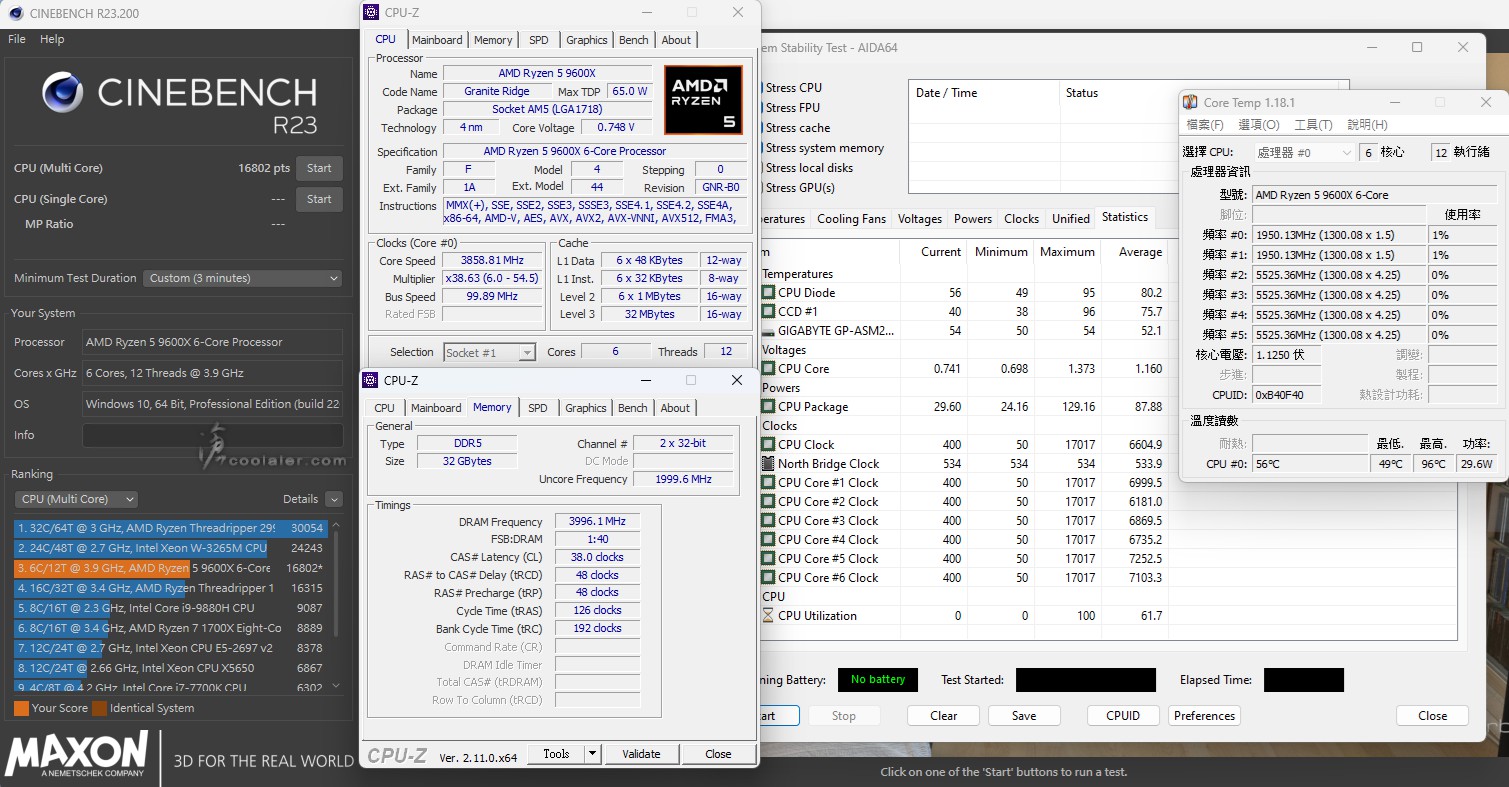Click the North Bridge Clock chip icon

click(768, 464)
